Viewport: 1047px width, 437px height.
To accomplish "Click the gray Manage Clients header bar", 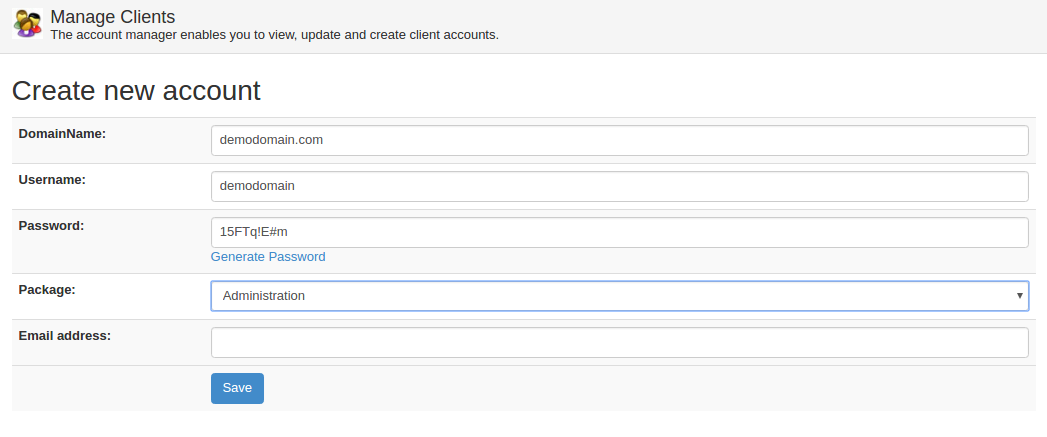I will coord(524,27).
